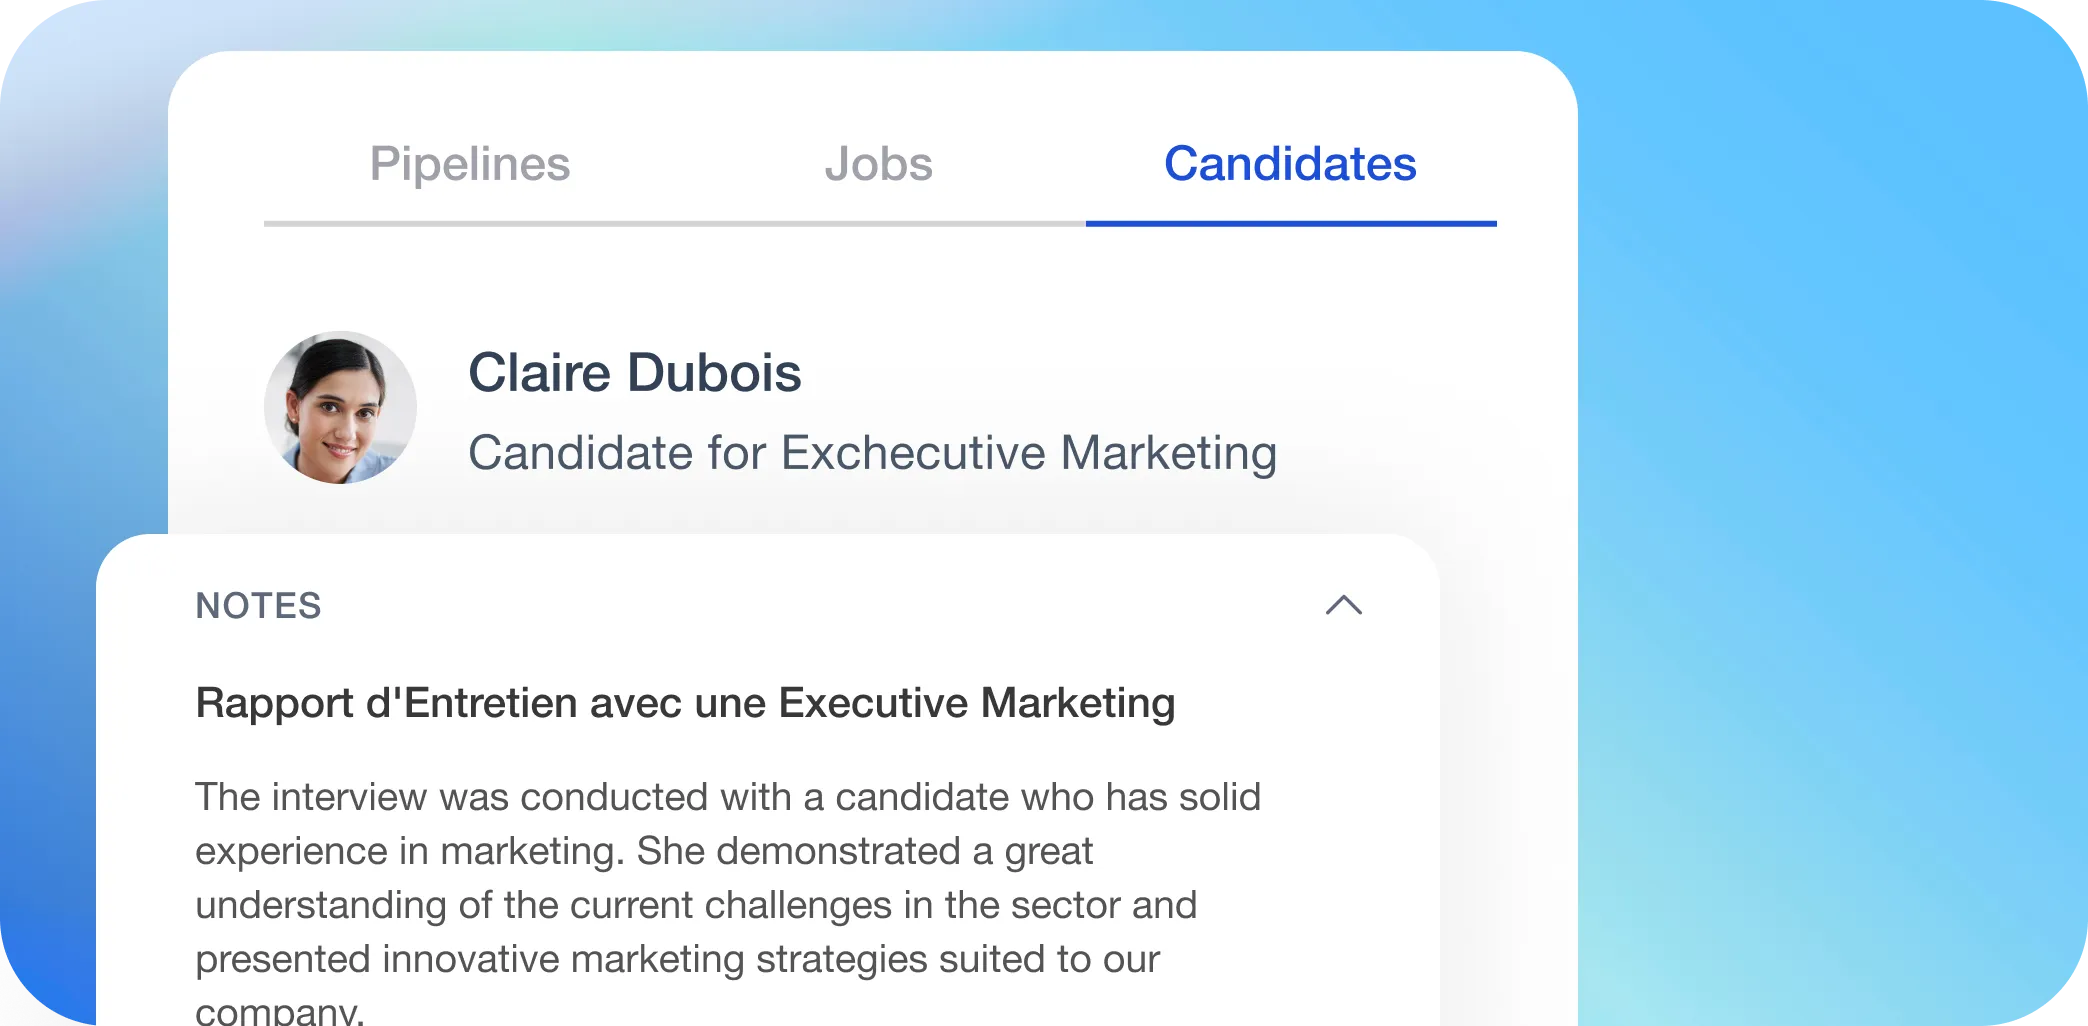Open the Jobs tab
This screenshot has height=1026, width=2088.
[x=878, y=164]
